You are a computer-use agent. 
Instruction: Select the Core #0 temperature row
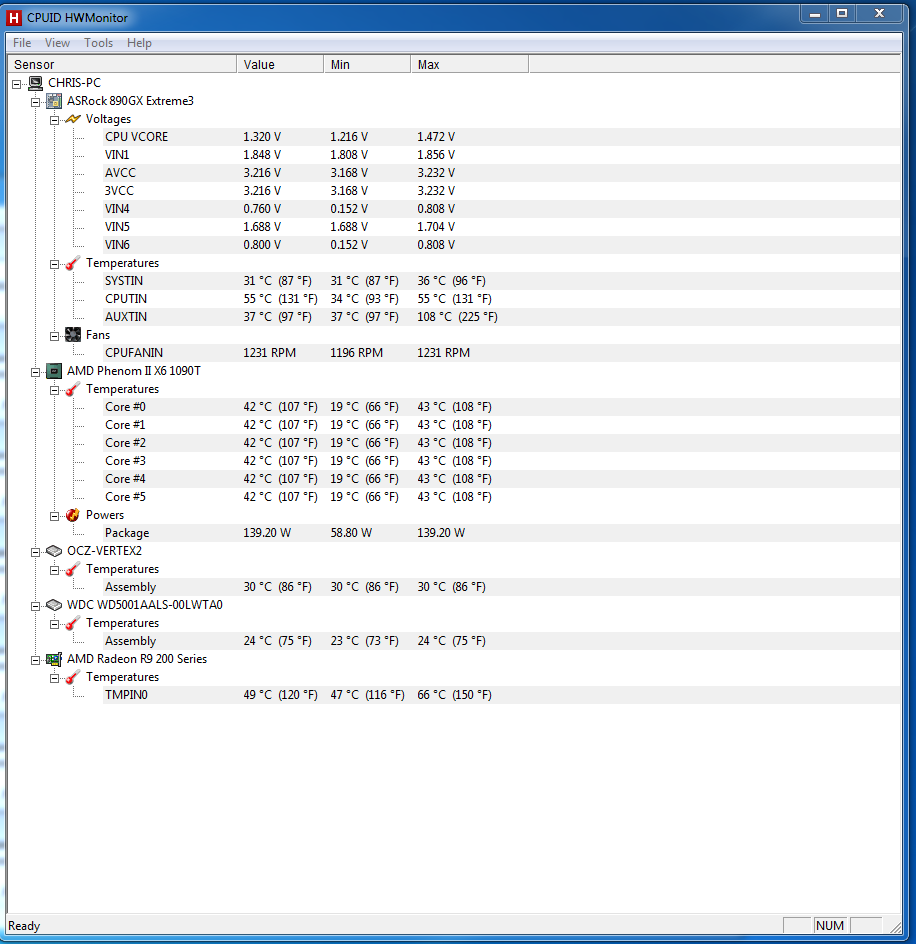point(502,407)
